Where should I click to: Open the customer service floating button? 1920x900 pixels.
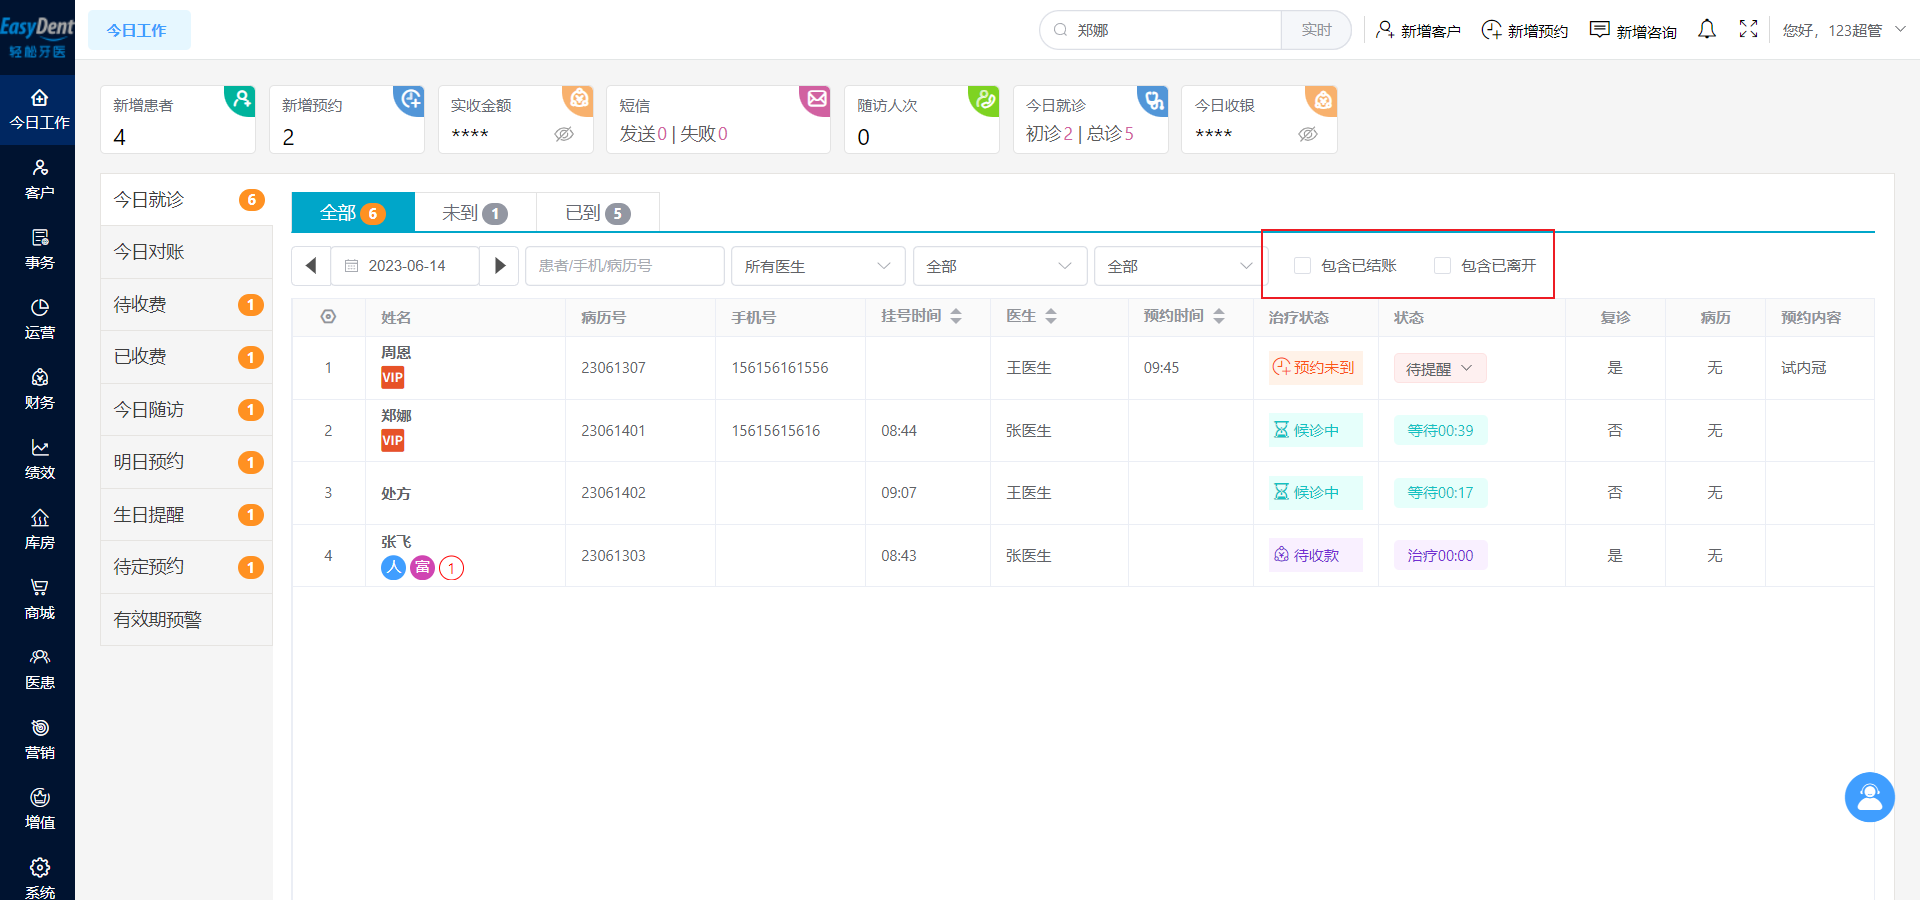click(x=1869, y=797)
